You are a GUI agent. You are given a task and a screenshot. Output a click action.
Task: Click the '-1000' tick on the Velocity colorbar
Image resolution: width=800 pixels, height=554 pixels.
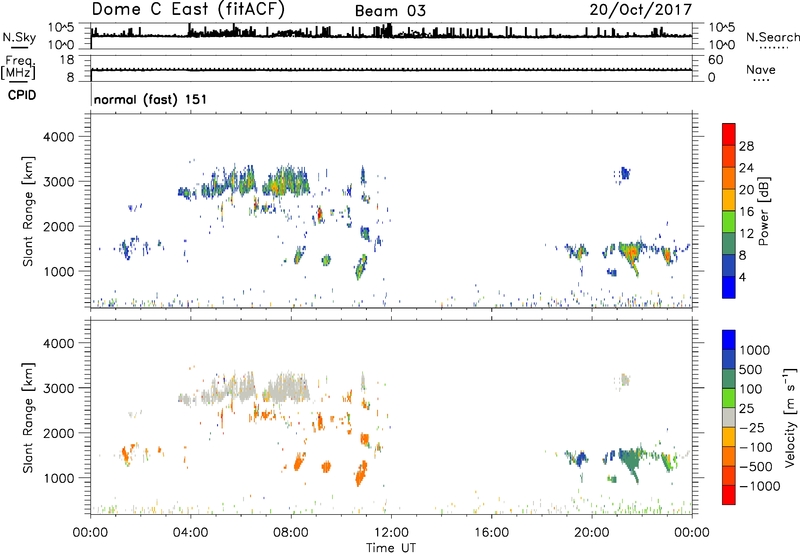760,486
